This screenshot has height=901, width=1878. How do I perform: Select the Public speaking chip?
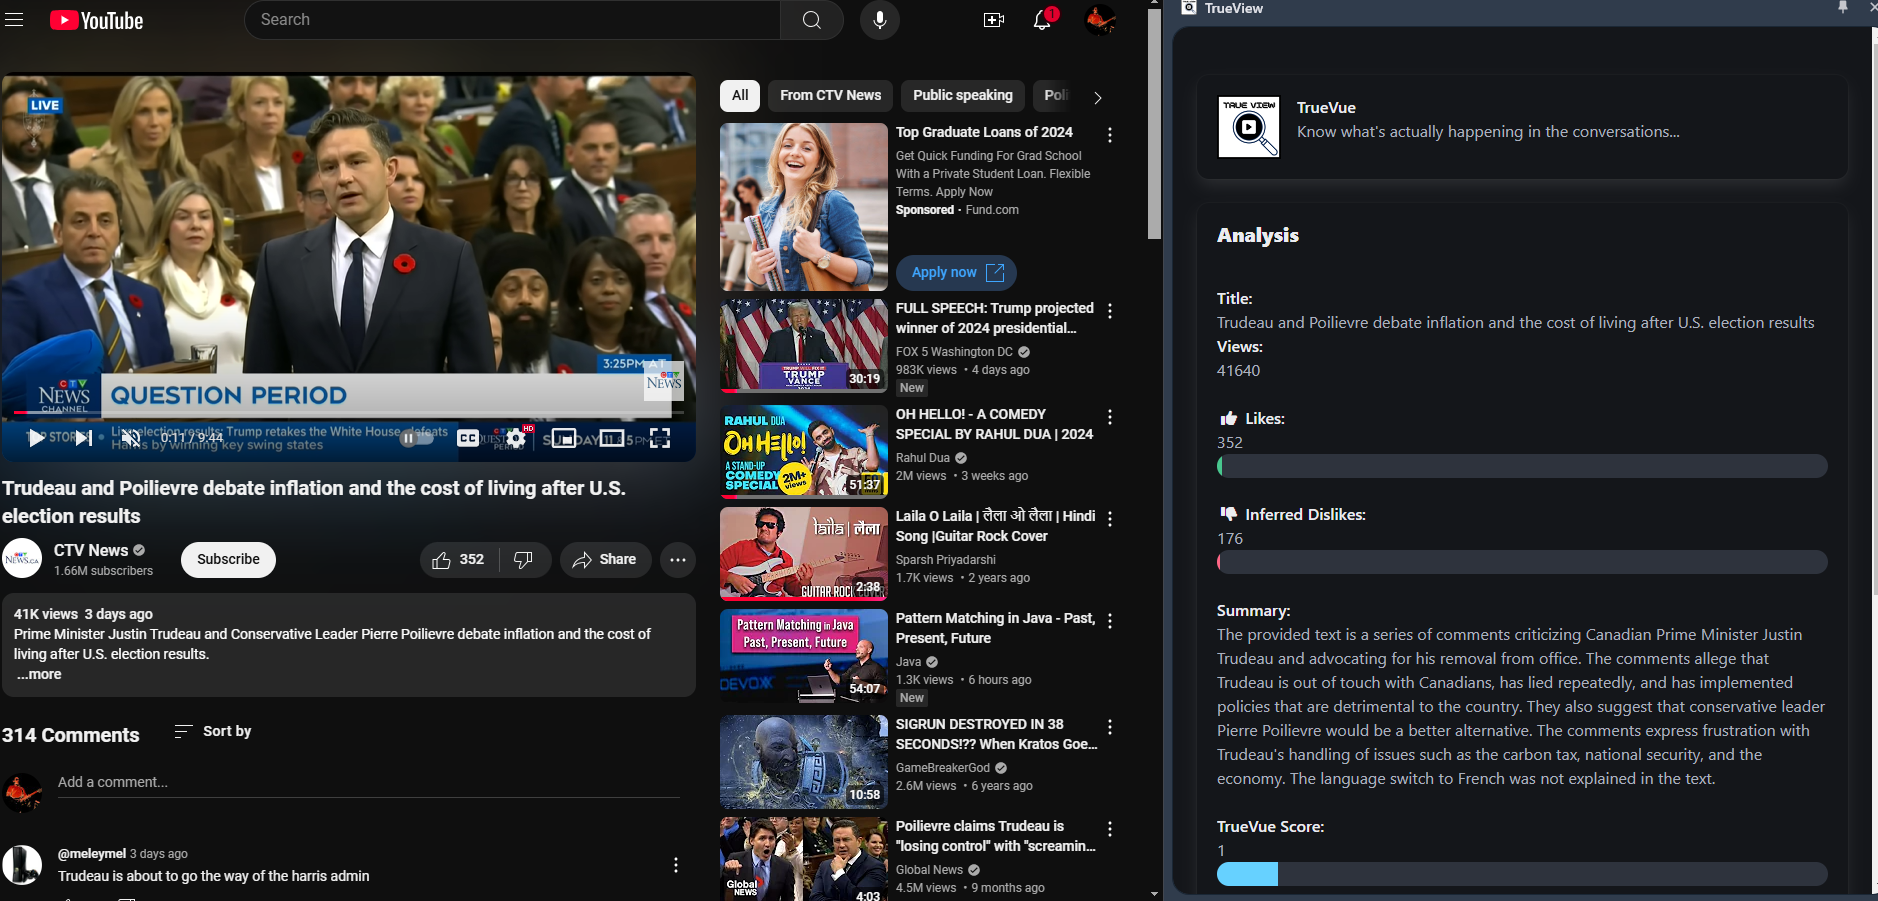tap(963, 96)
